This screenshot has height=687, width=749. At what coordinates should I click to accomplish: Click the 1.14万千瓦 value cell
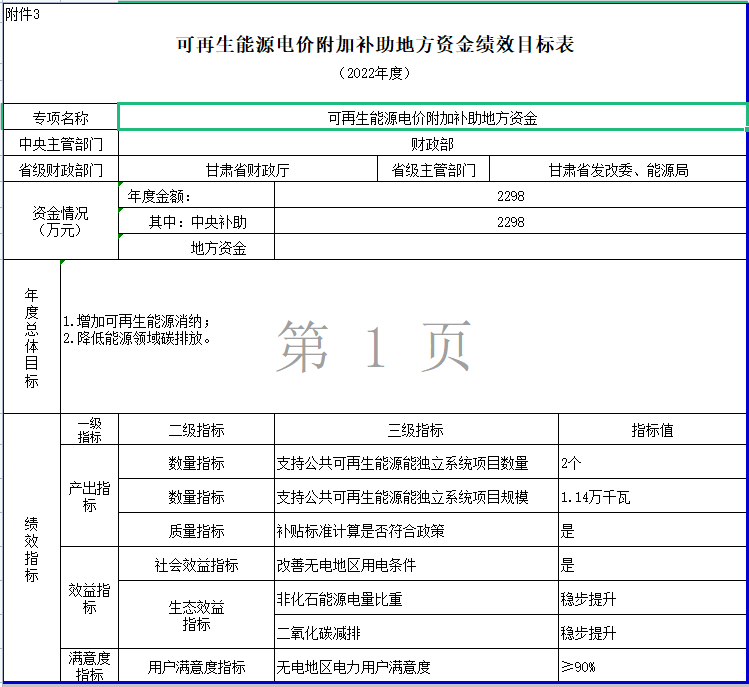pos(652,497)
